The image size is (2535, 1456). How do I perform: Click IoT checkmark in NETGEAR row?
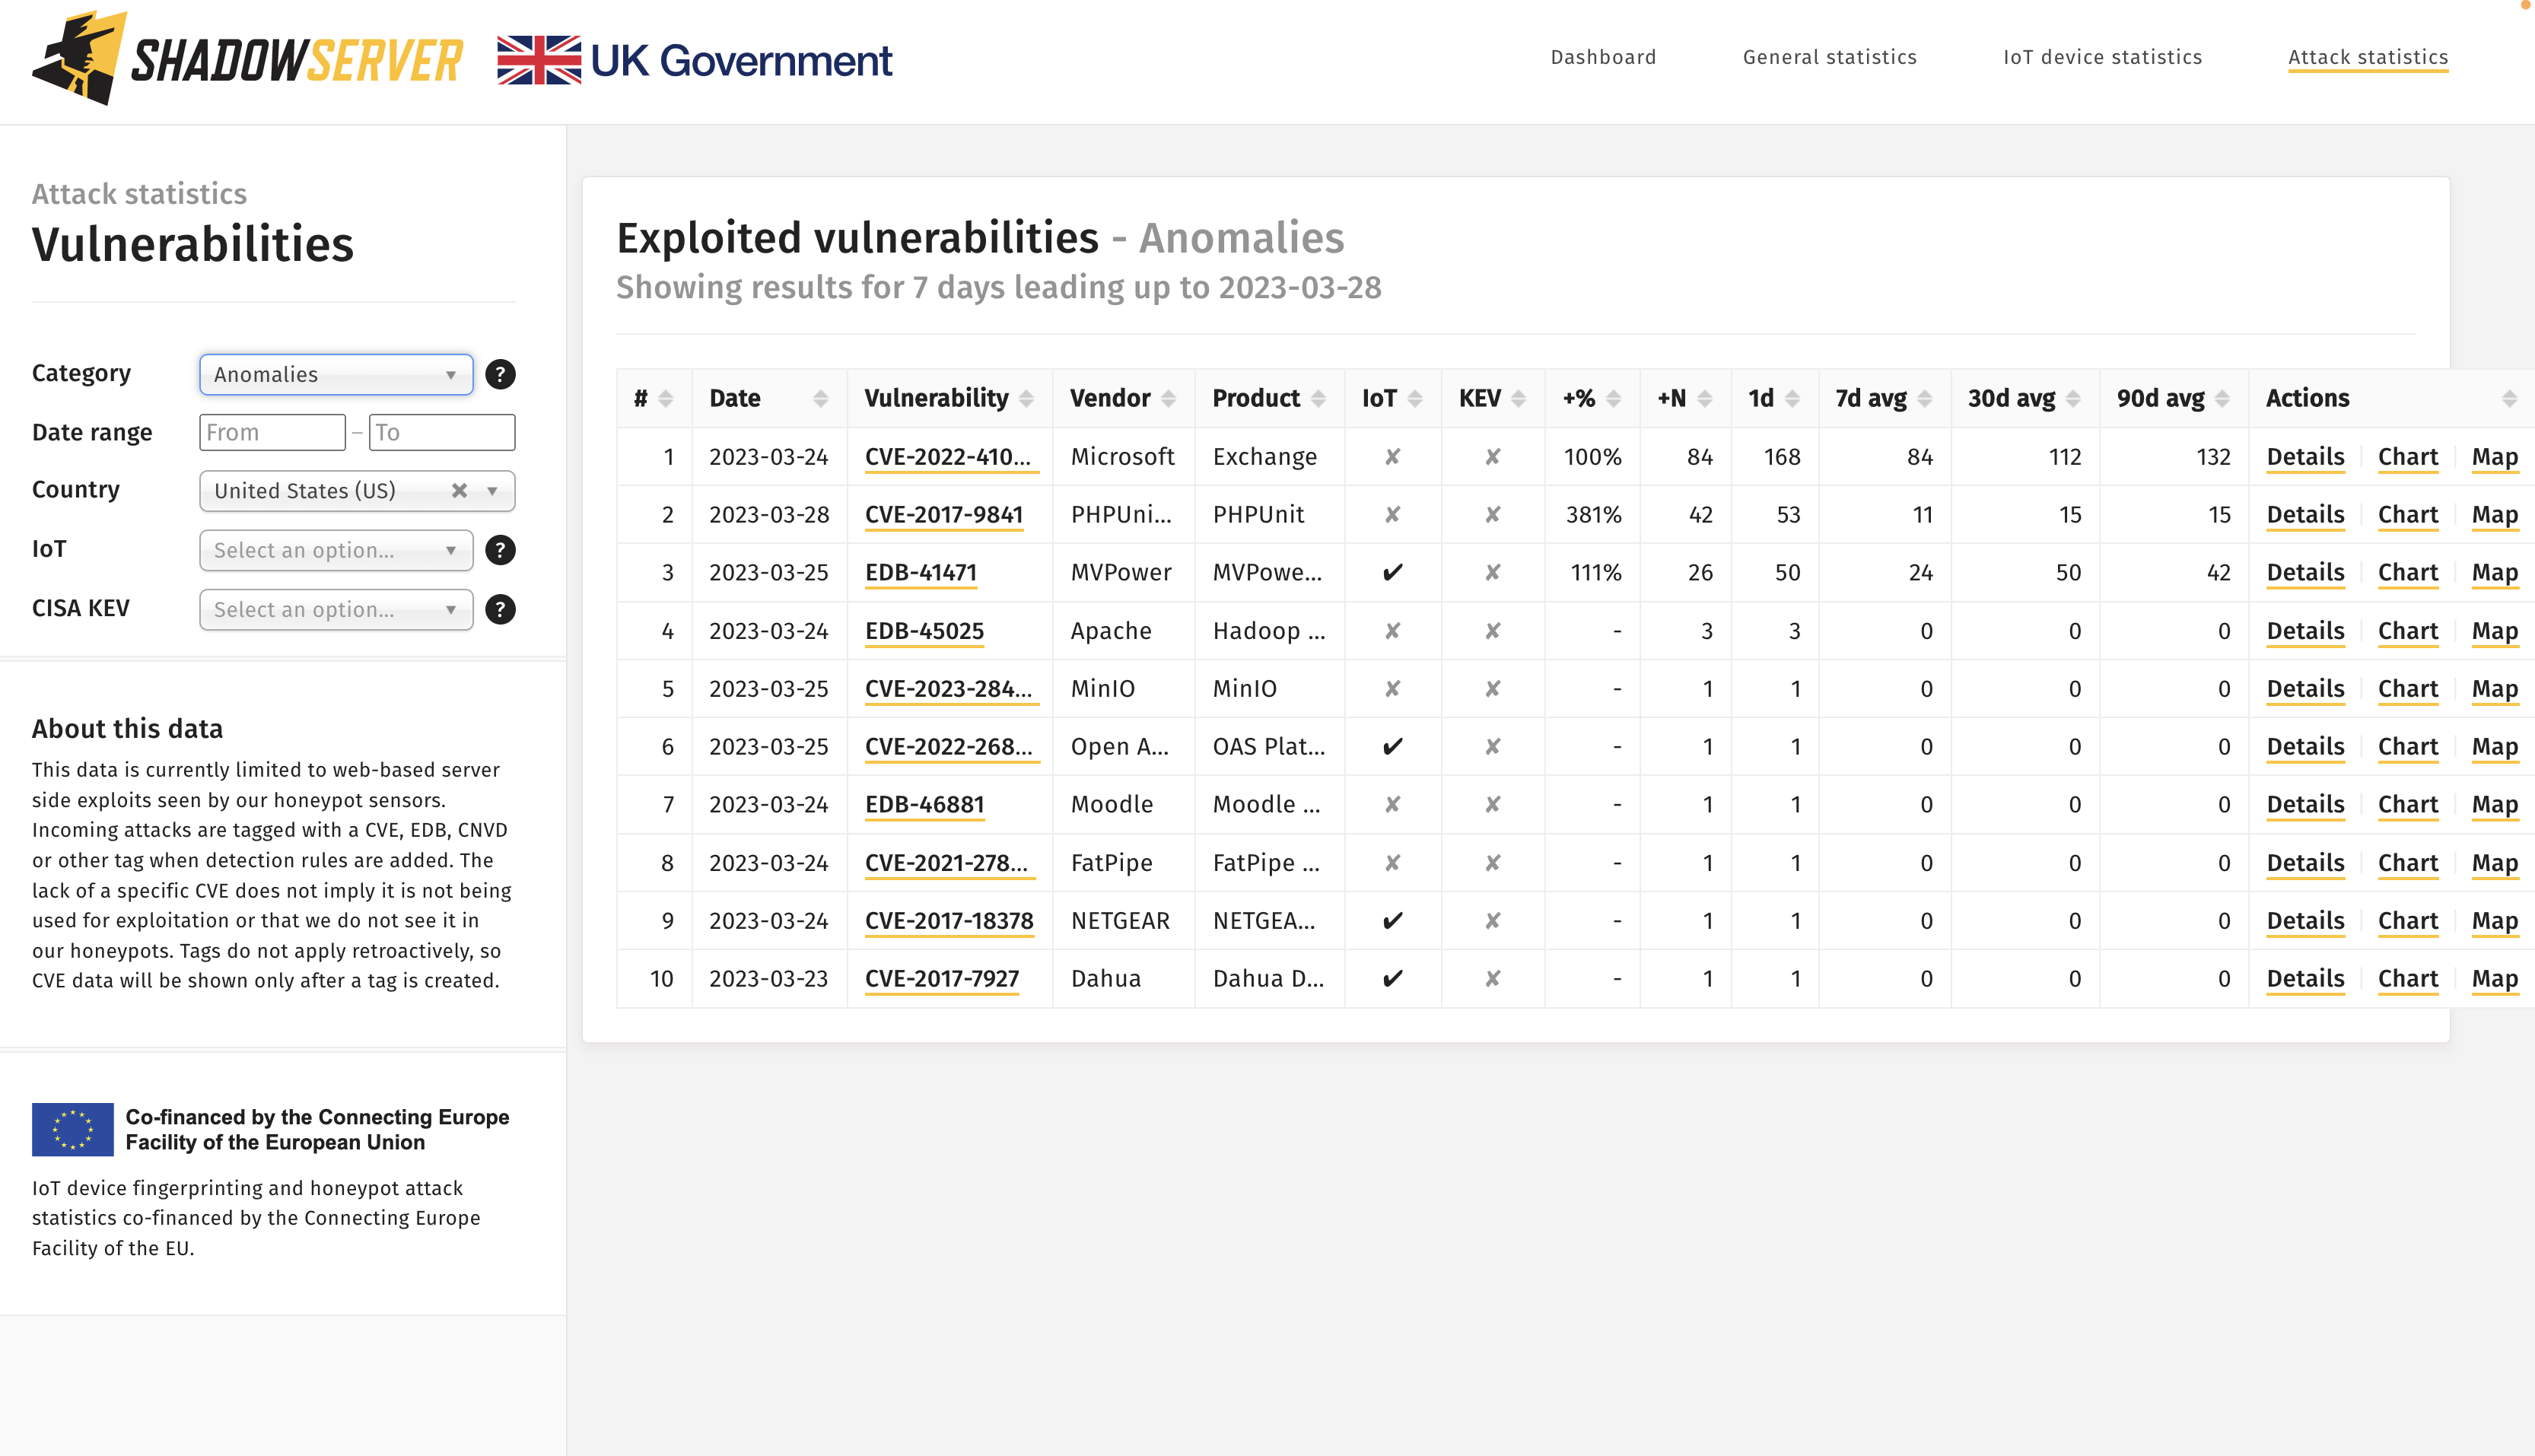tap(1392, 921)
